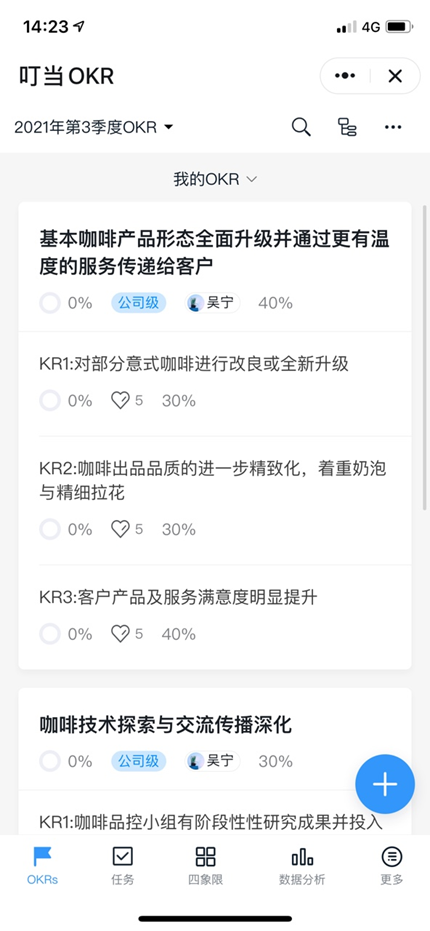Open the OKR alignment tree view icon
Screen dimensions: 430x931
347,127
